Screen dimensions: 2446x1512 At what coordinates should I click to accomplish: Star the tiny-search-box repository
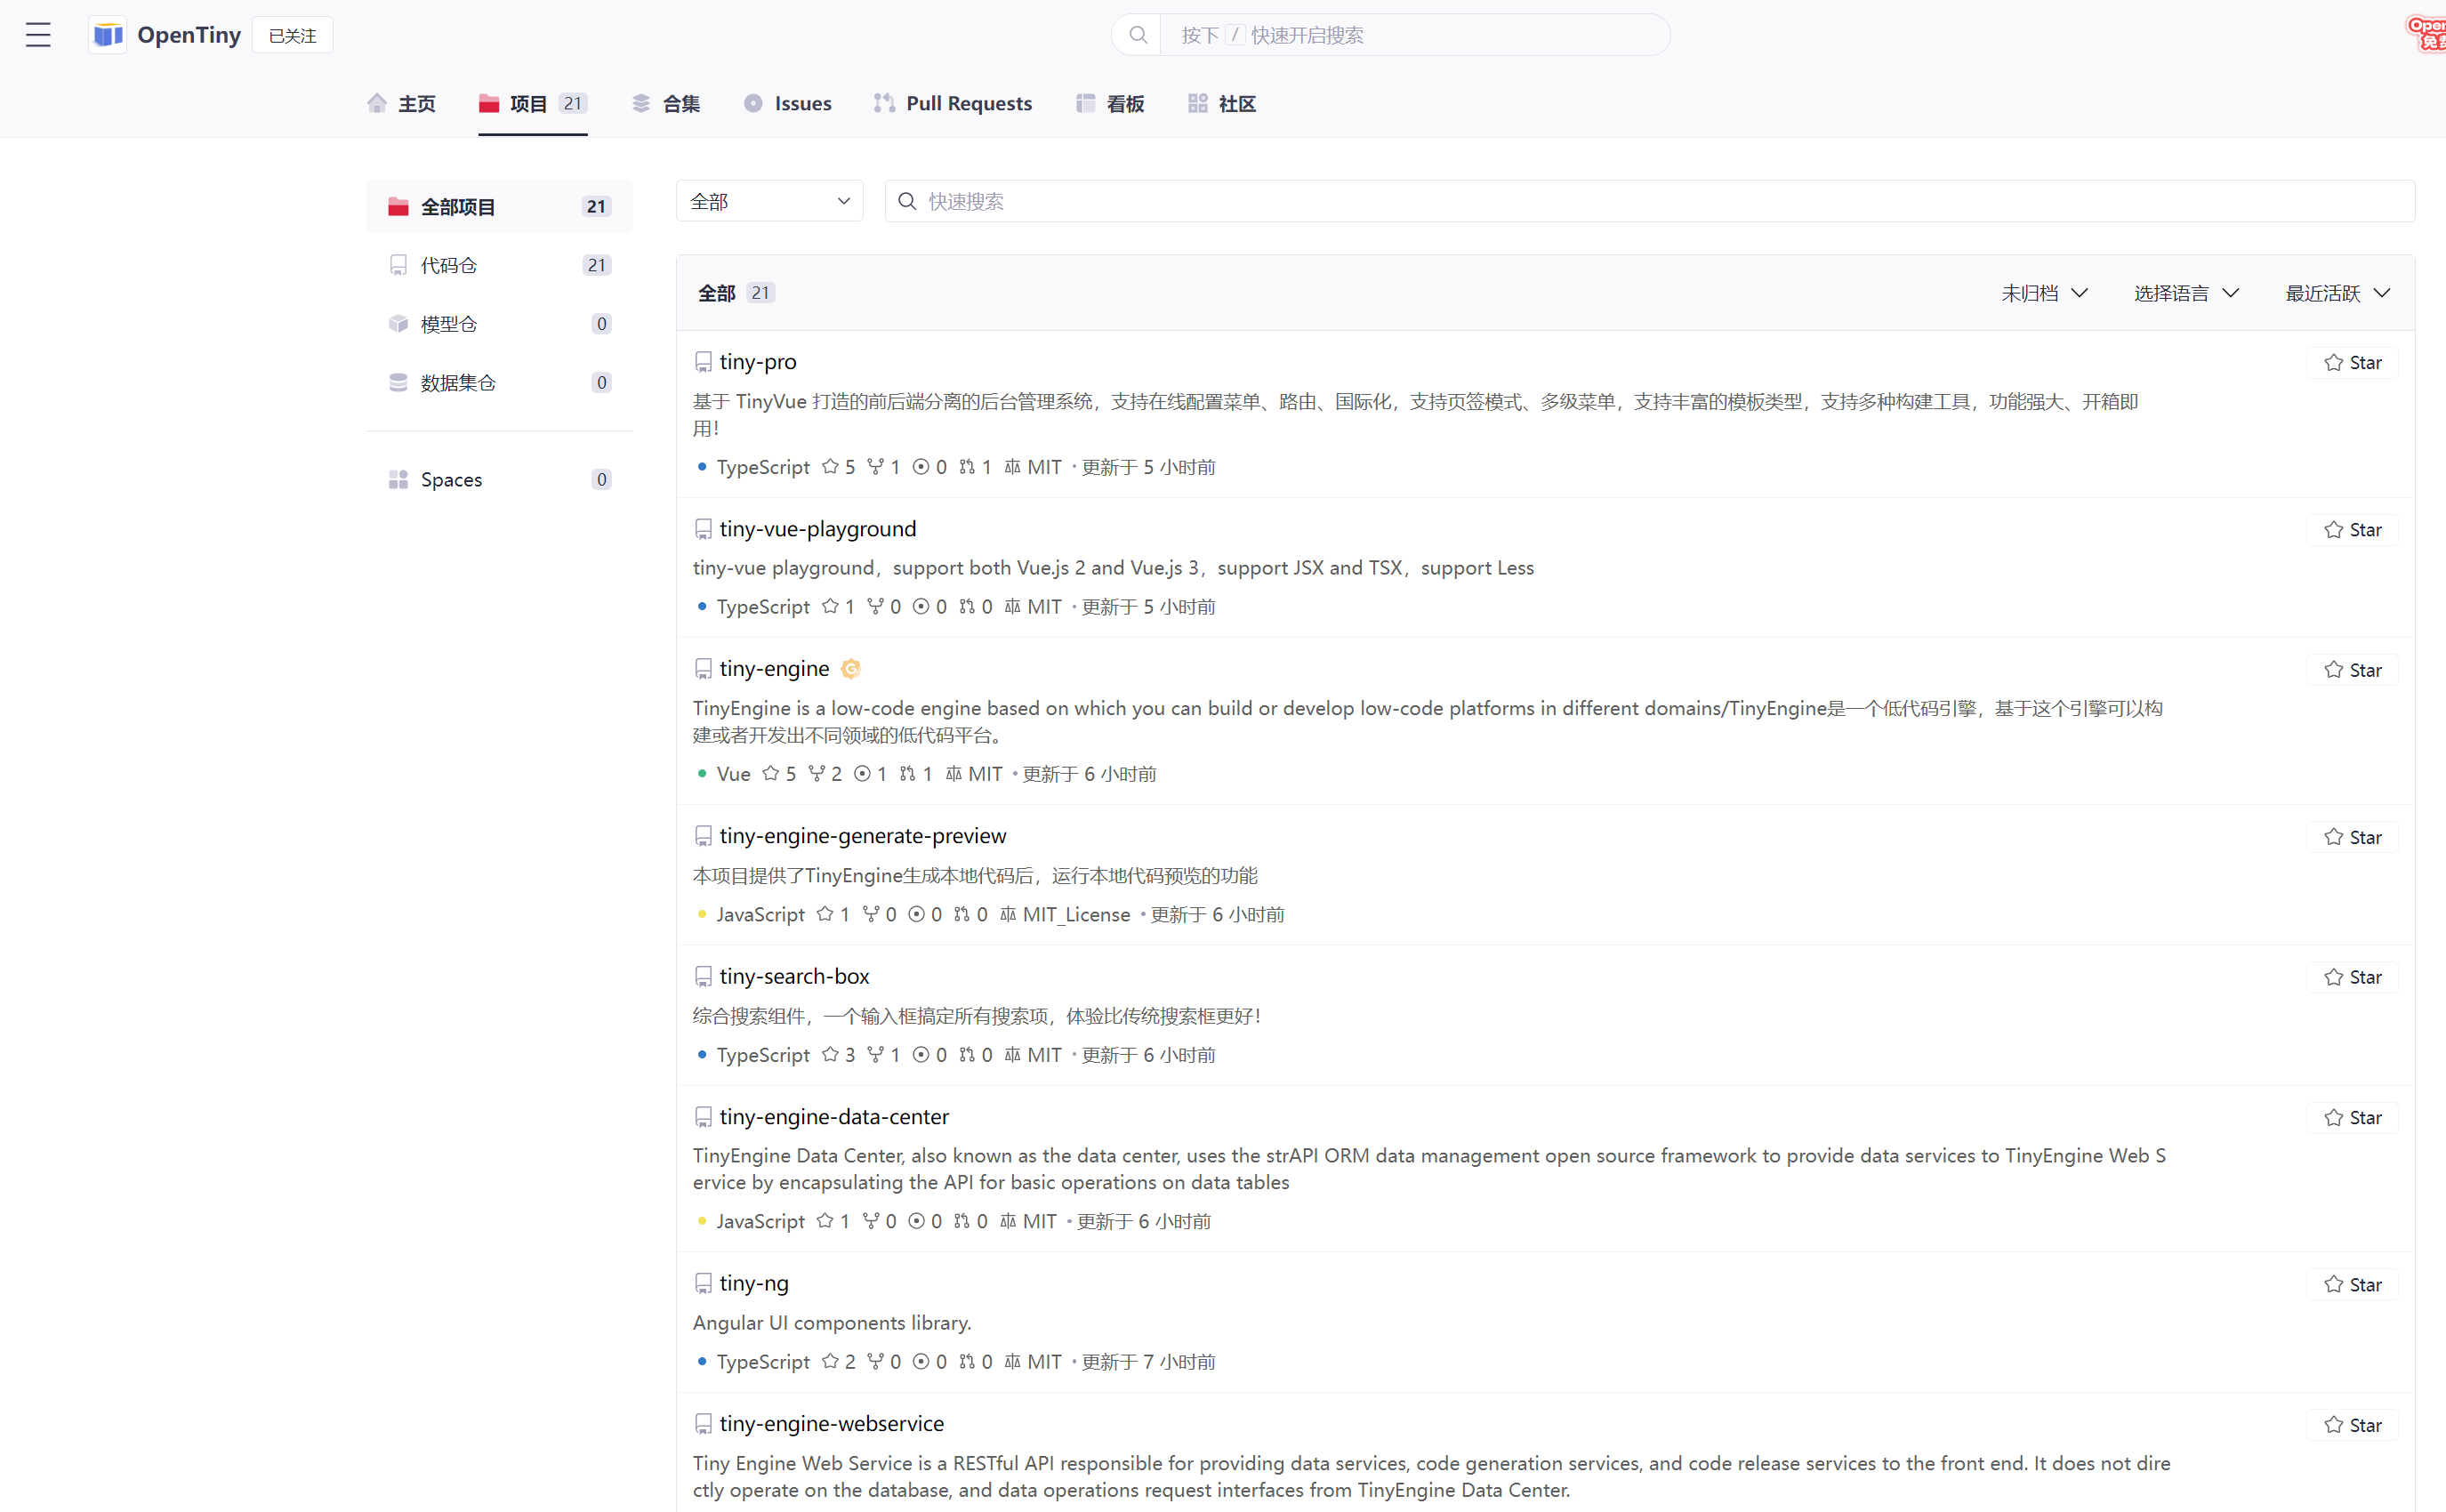click(2352, 977)
